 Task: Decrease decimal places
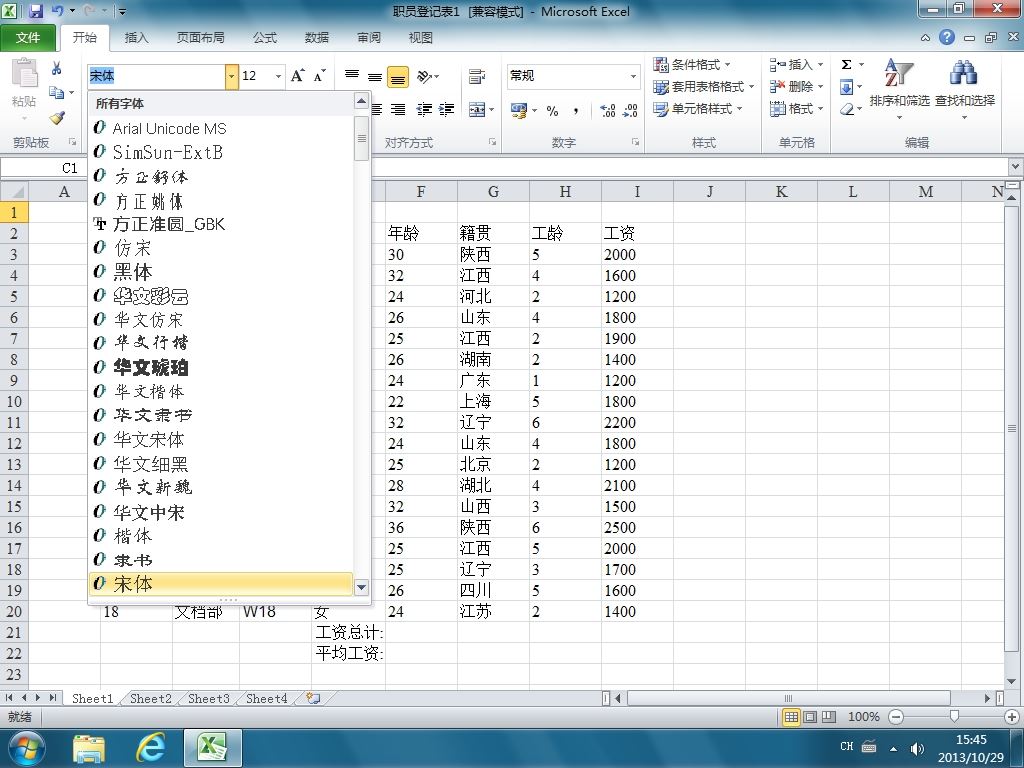coord(630,110)
